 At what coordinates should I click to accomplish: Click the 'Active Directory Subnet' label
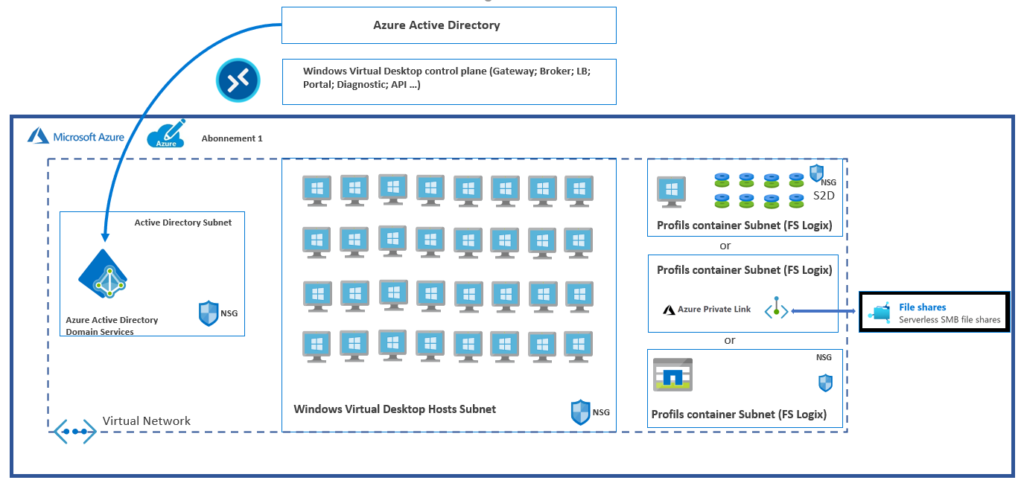pos(183,223)
